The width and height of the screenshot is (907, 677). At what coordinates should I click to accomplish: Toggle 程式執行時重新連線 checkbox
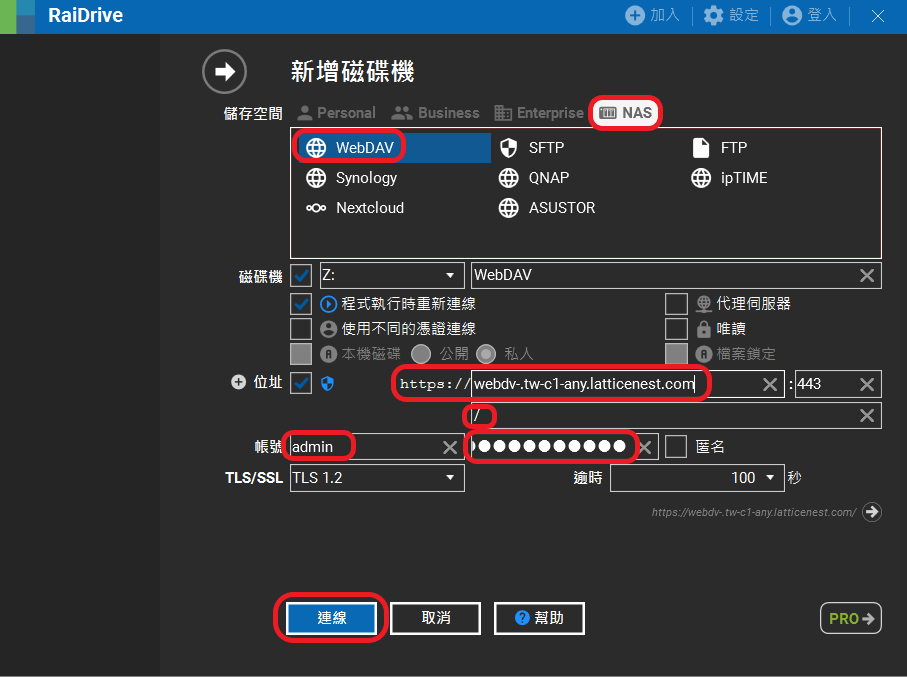(301, 304)
